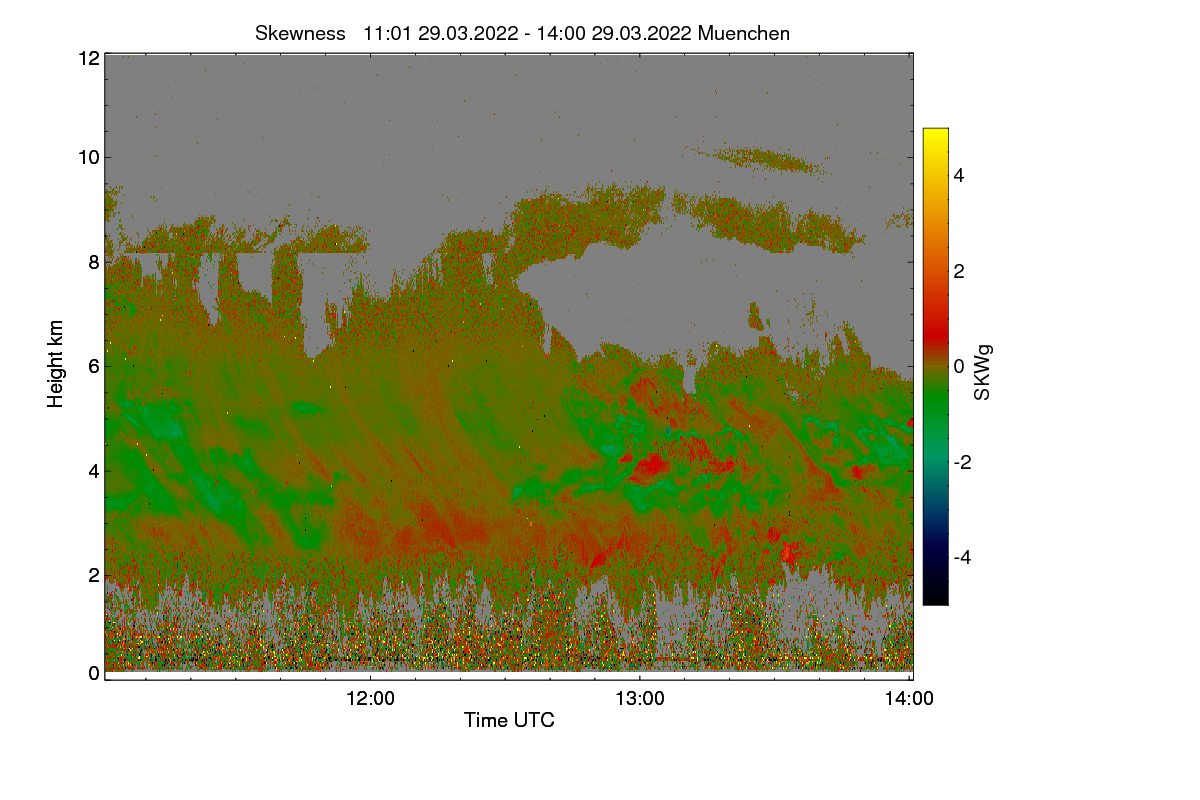This screenshot has width=1200, height=800.
Task: Click the height axis label 10
Action: [88, 157]
